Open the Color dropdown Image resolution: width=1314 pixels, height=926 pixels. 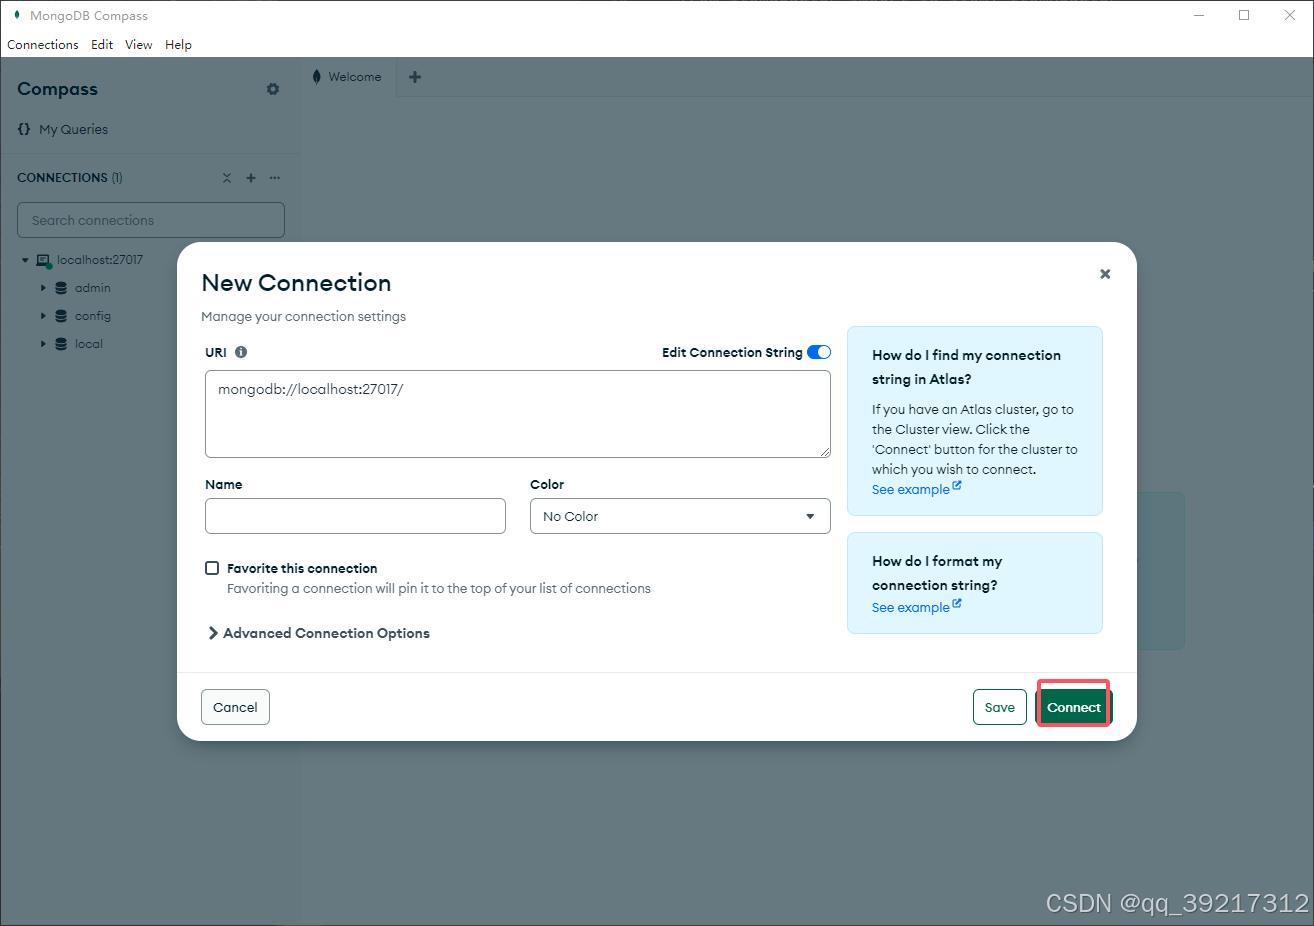coord(680,516)
